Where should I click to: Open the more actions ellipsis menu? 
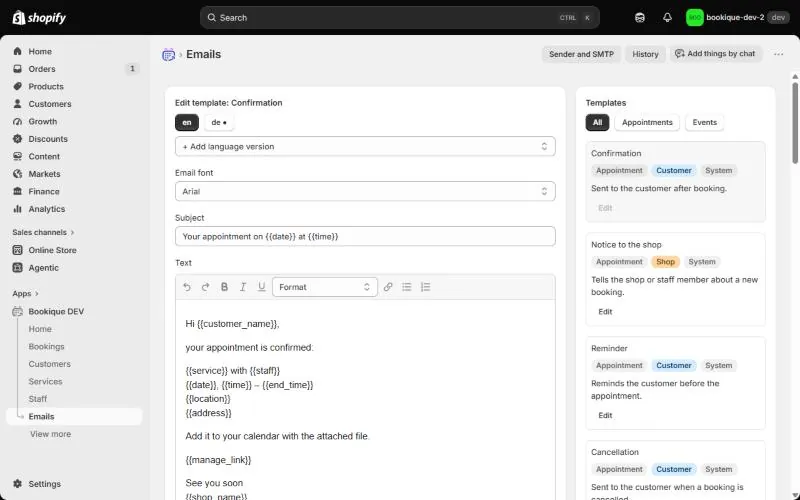pyautogui.click(x=779, y=54)
